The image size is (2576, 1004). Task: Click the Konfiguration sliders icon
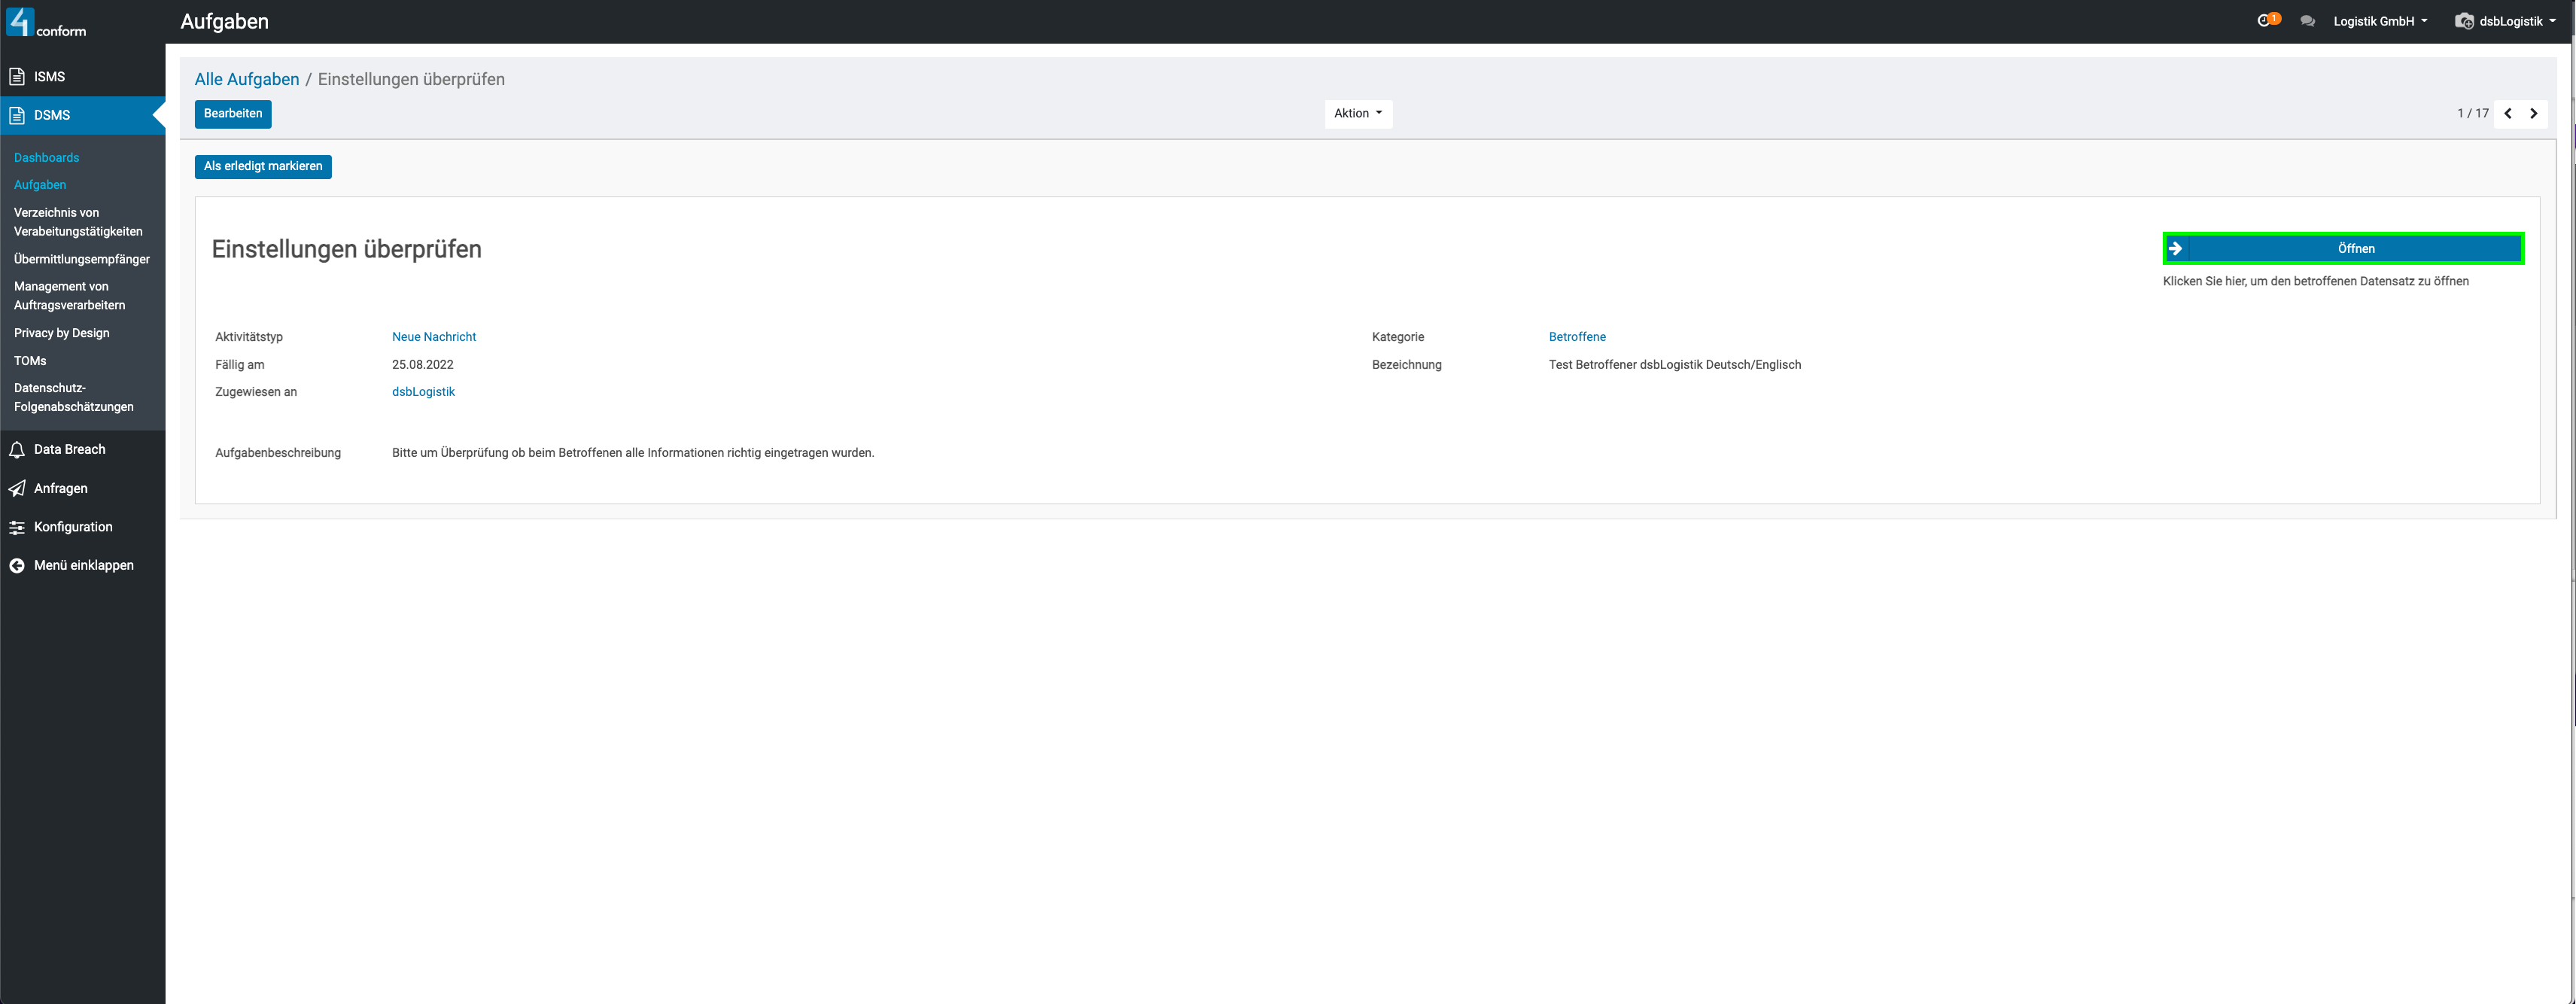(x=17, y=527)
